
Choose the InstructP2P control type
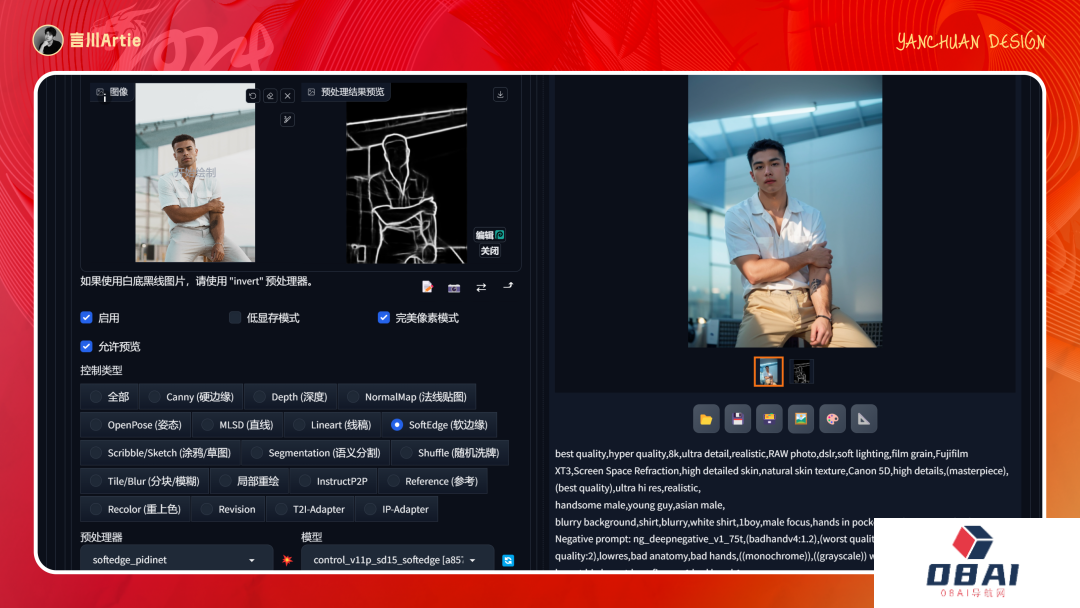(x=333, y=481)
